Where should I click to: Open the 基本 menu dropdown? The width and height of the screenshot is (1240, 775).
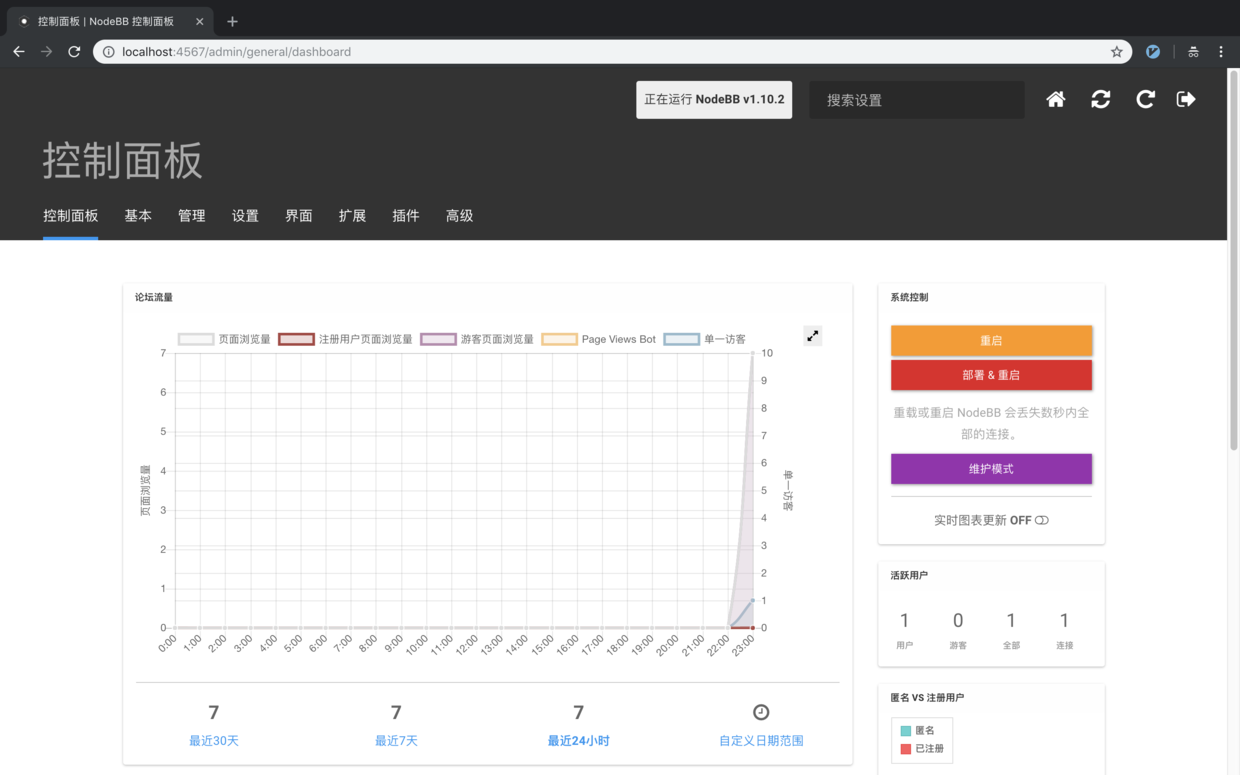coord(138,216)
